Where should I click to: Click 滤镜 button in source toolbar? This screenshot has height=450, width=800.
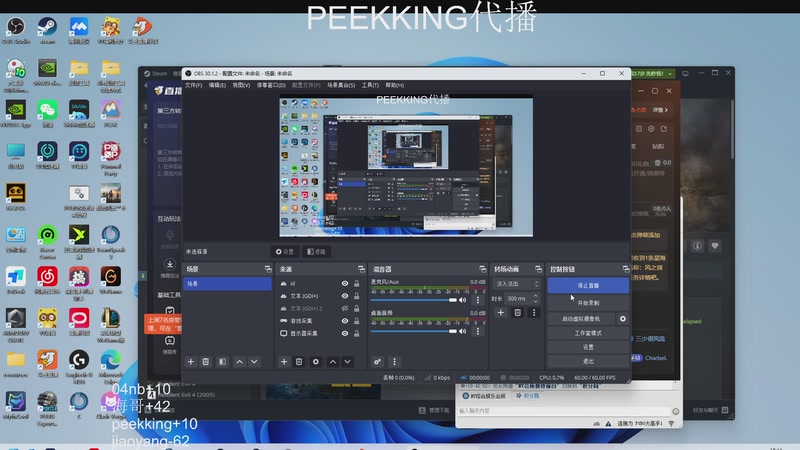tap(316, 252)
